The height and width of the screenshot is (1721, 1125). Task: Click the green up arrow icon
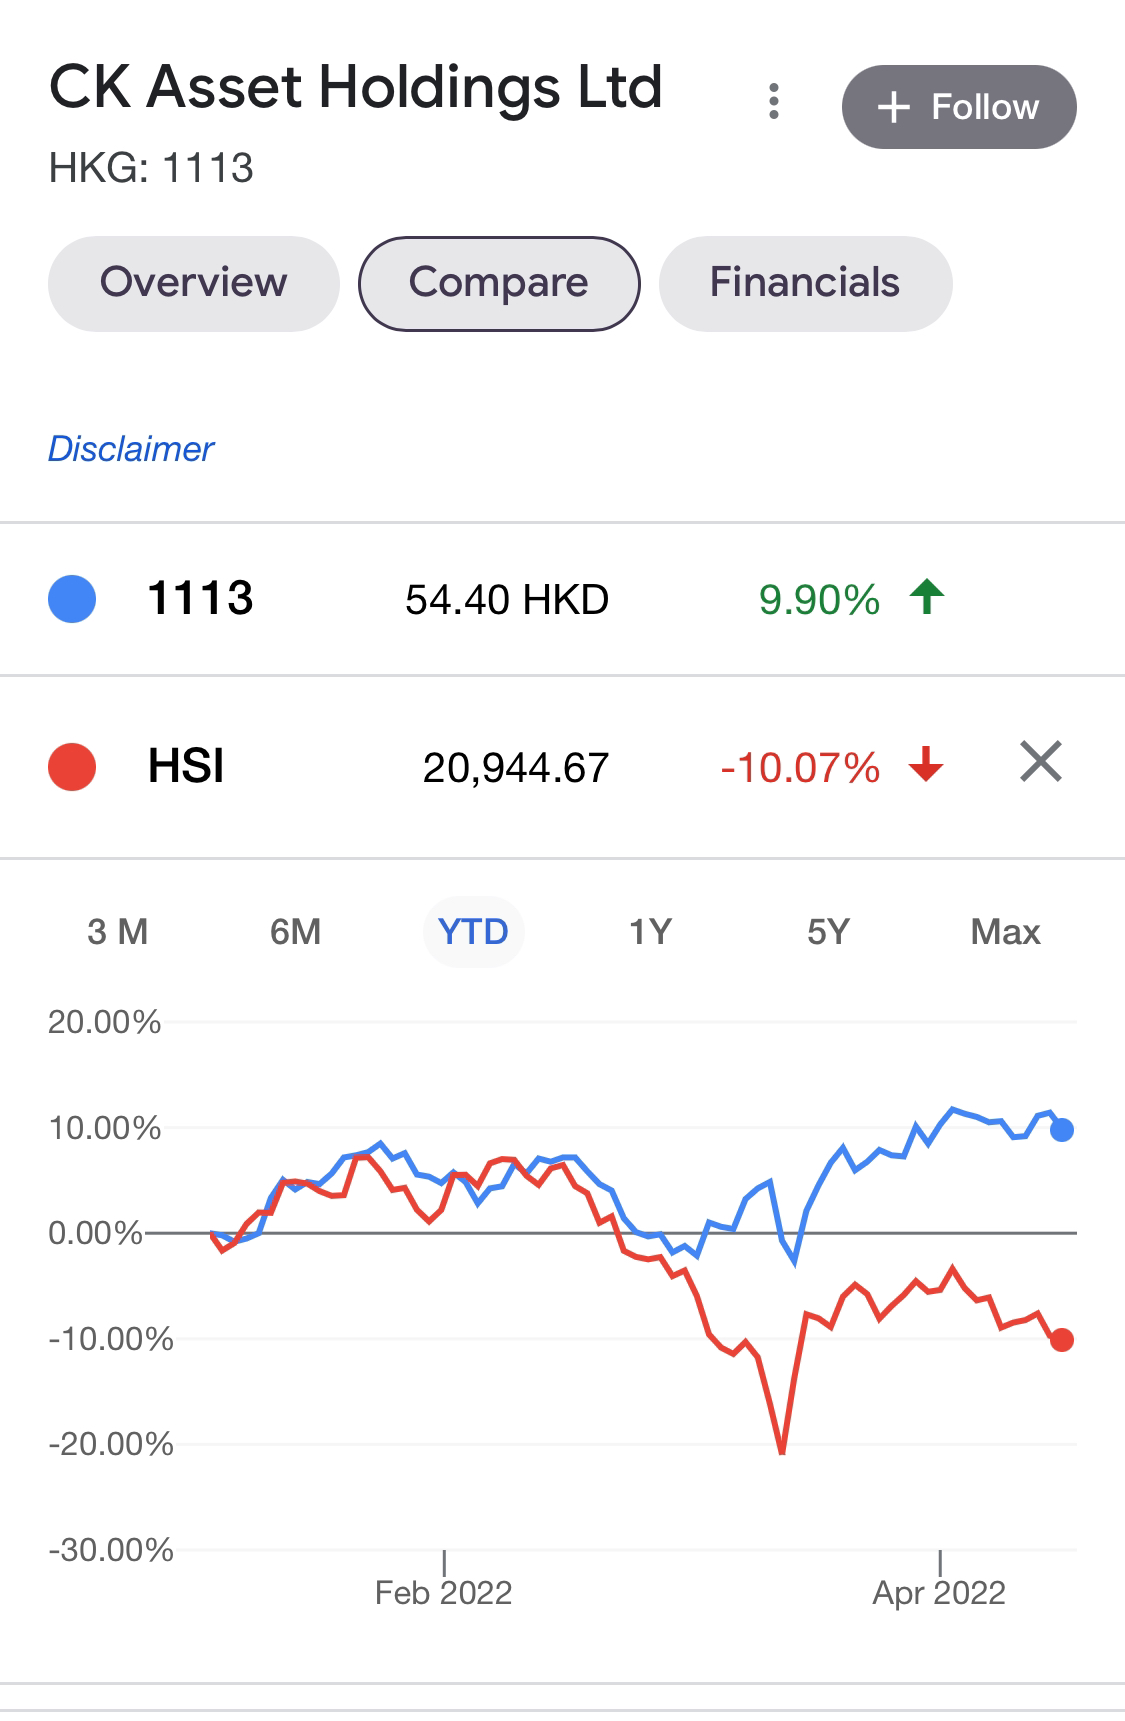[927, 597]
